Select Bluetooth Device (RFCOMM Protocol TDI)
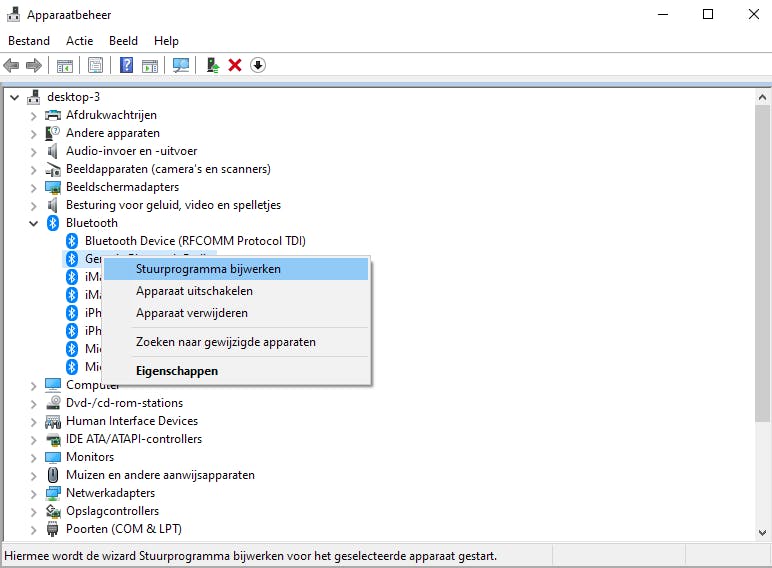This screenshot has width=772, height=568. click(195, 241)
